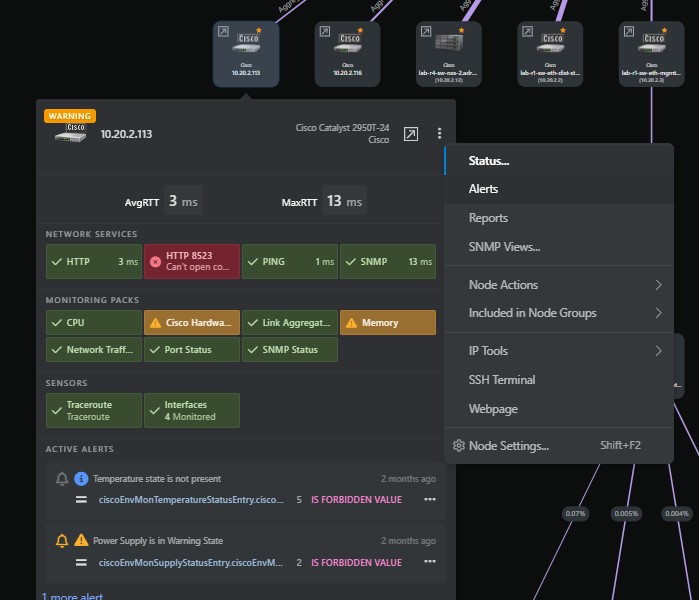Open the Traceroute sensor tile
Screen dimensions: 699x600
94,411
